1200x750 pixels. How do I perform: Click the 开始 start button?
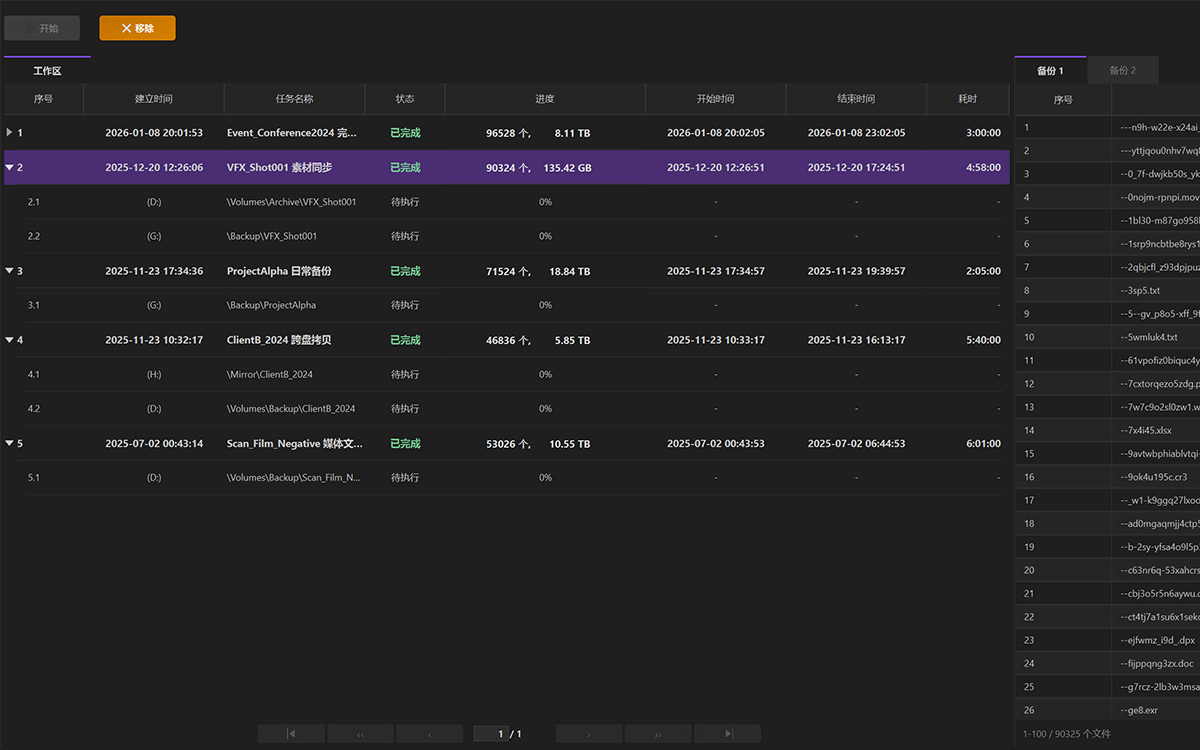coord(42,28)
